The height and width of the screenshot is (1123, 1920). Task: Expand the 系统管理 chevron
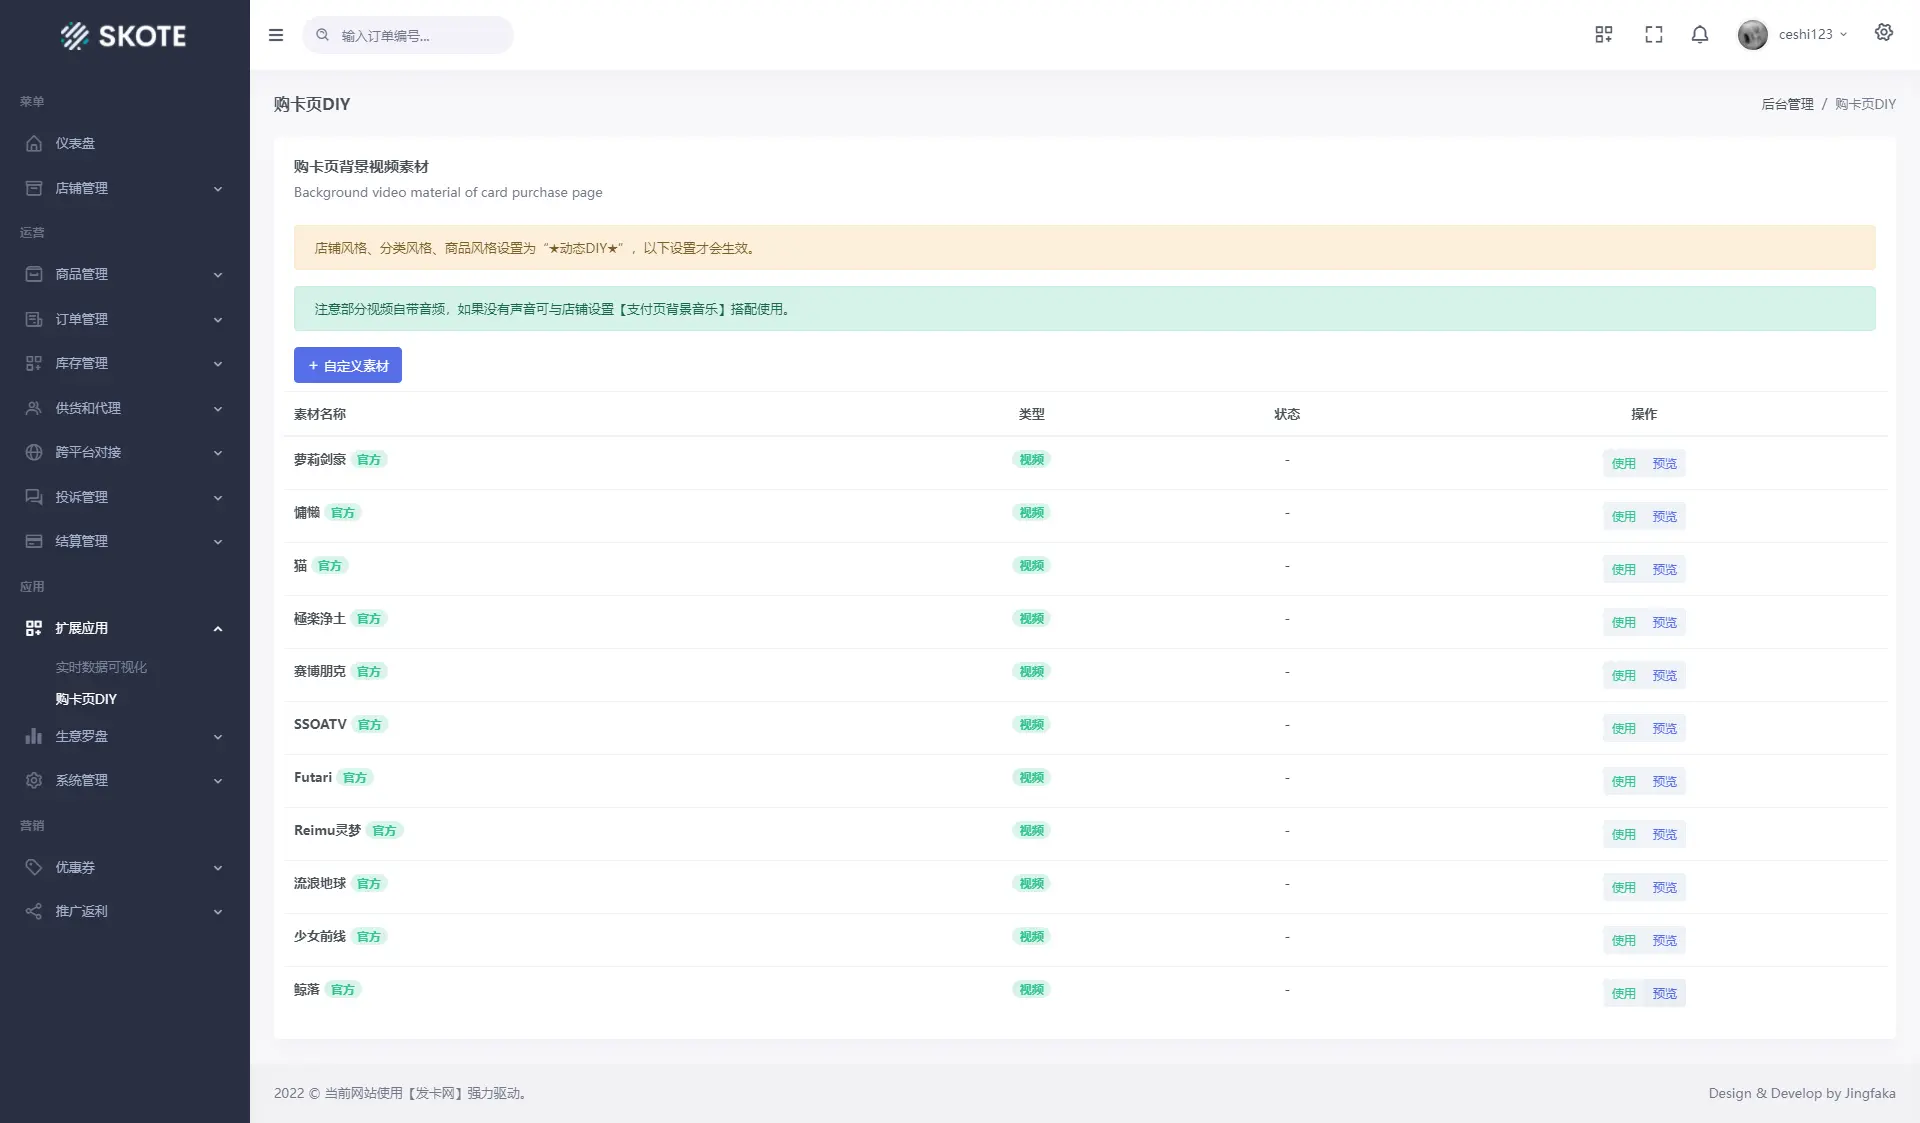218,781
